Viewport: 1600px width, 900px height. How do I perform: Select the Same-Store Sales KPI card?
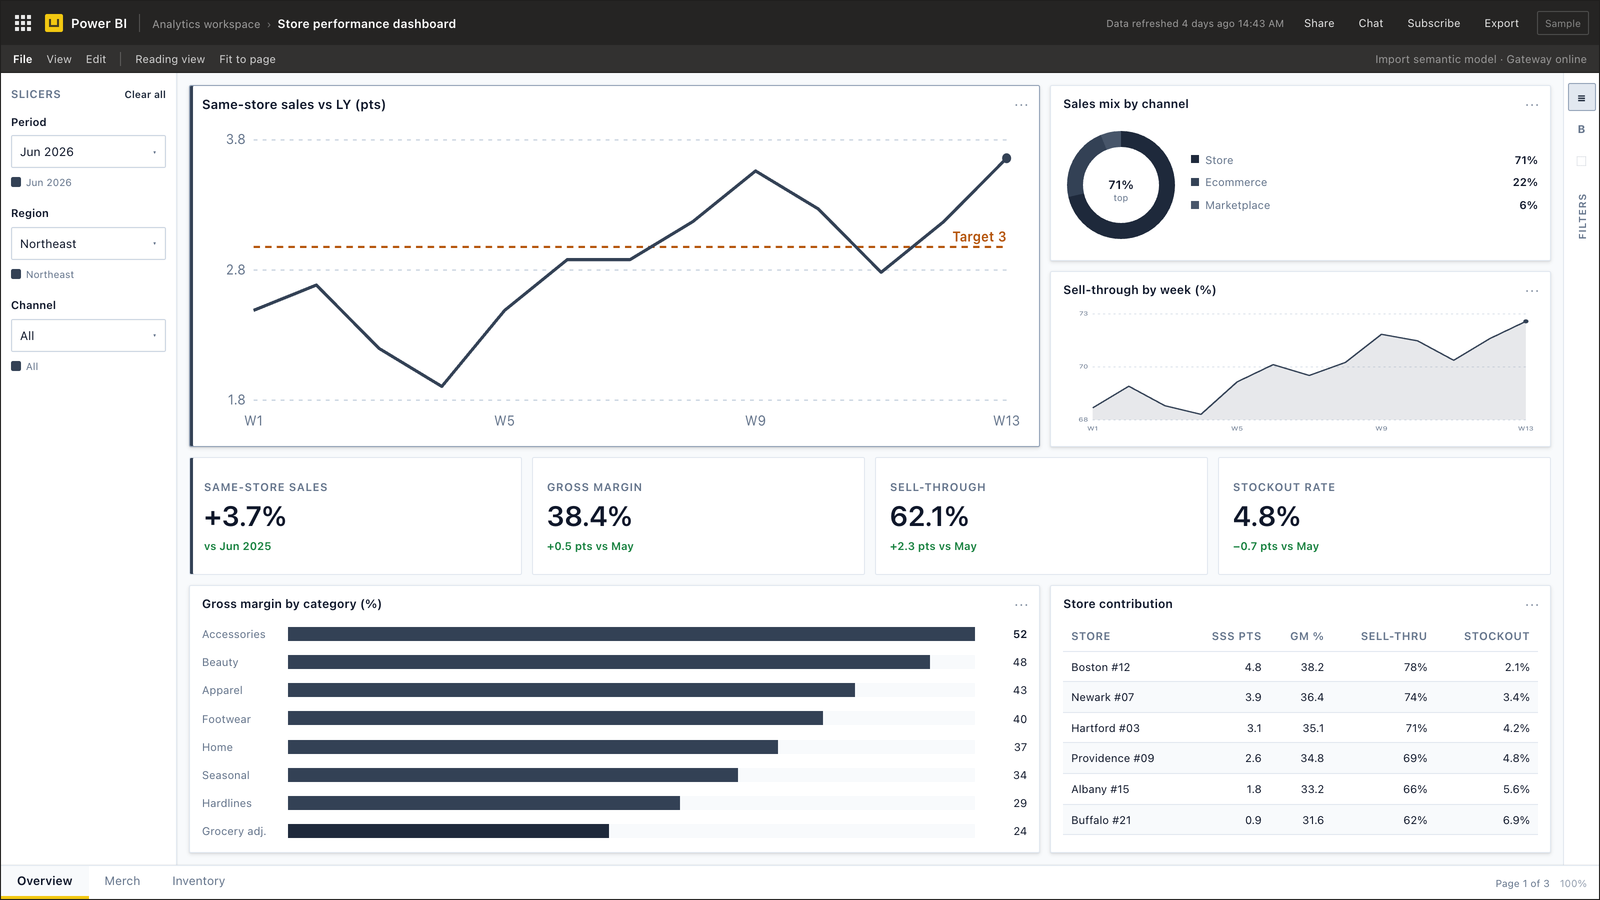click(356, 516)
